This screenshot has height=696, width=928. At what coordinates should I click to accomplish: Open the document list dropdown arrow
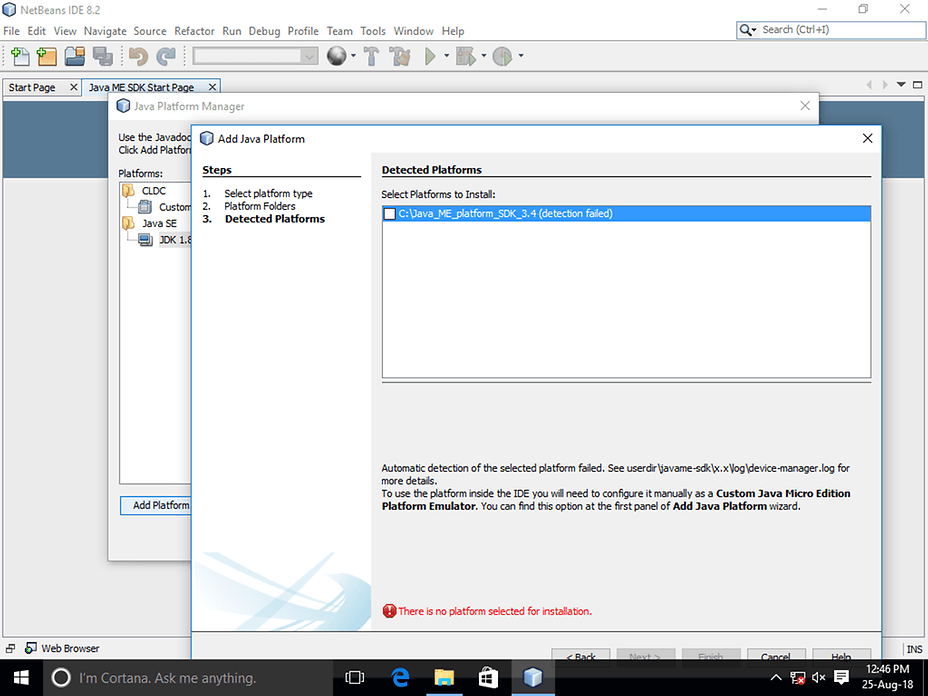coord(901,85)
